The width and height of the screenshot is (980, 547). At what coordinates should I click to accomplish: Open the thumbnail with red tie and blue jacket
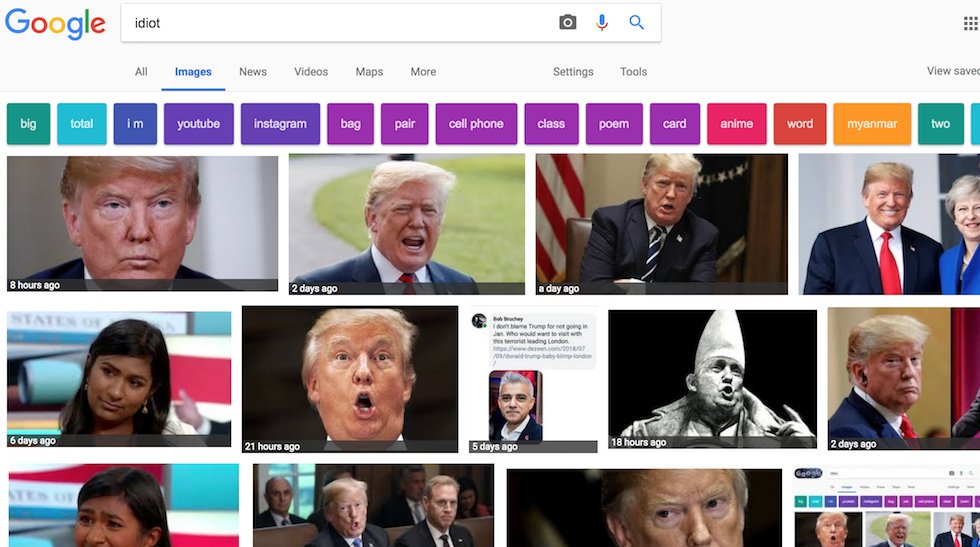(x=889, y=224)
